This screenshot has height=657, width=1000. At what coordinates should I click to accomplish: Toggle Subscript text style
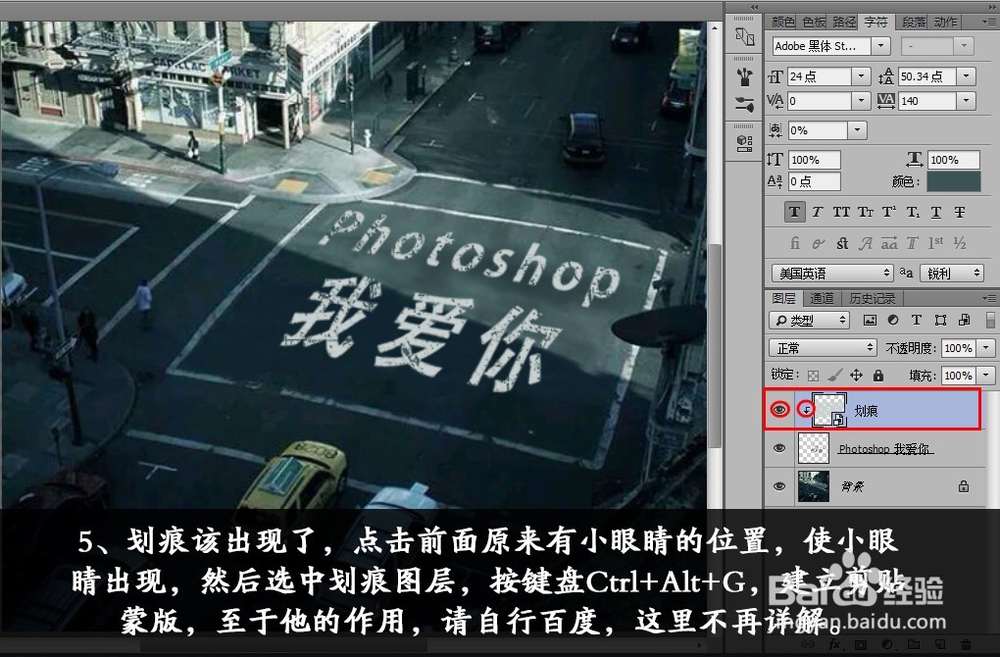click(x=913, y=212)
